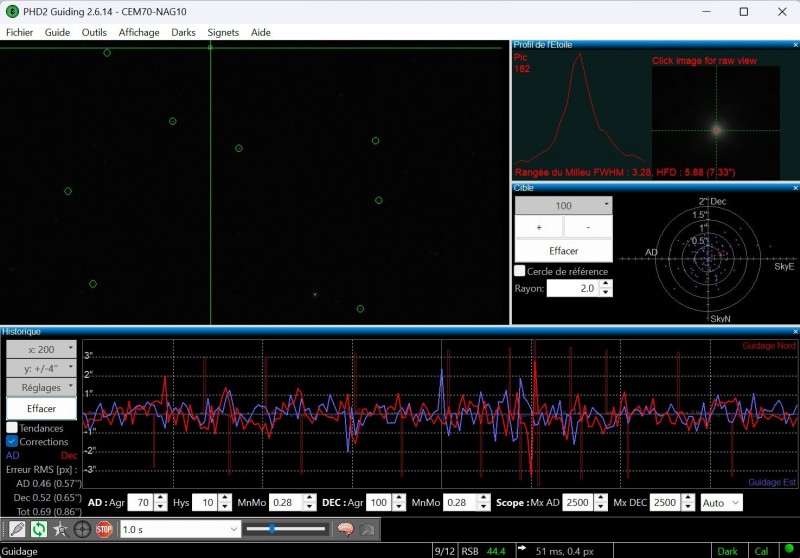The width and height of the screenshot is (800, 558).
Task: Open the Réglages dropdown
Action: pyautogui.click(x=41, y=387)
